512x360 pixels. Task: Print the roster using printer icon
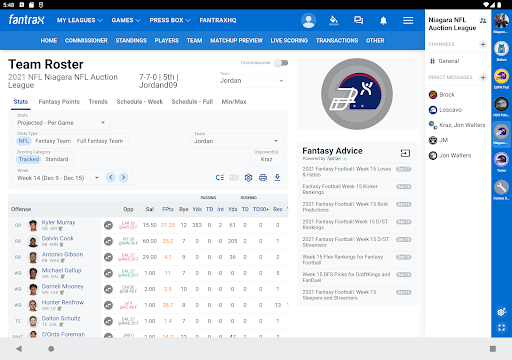click(263, 178)
